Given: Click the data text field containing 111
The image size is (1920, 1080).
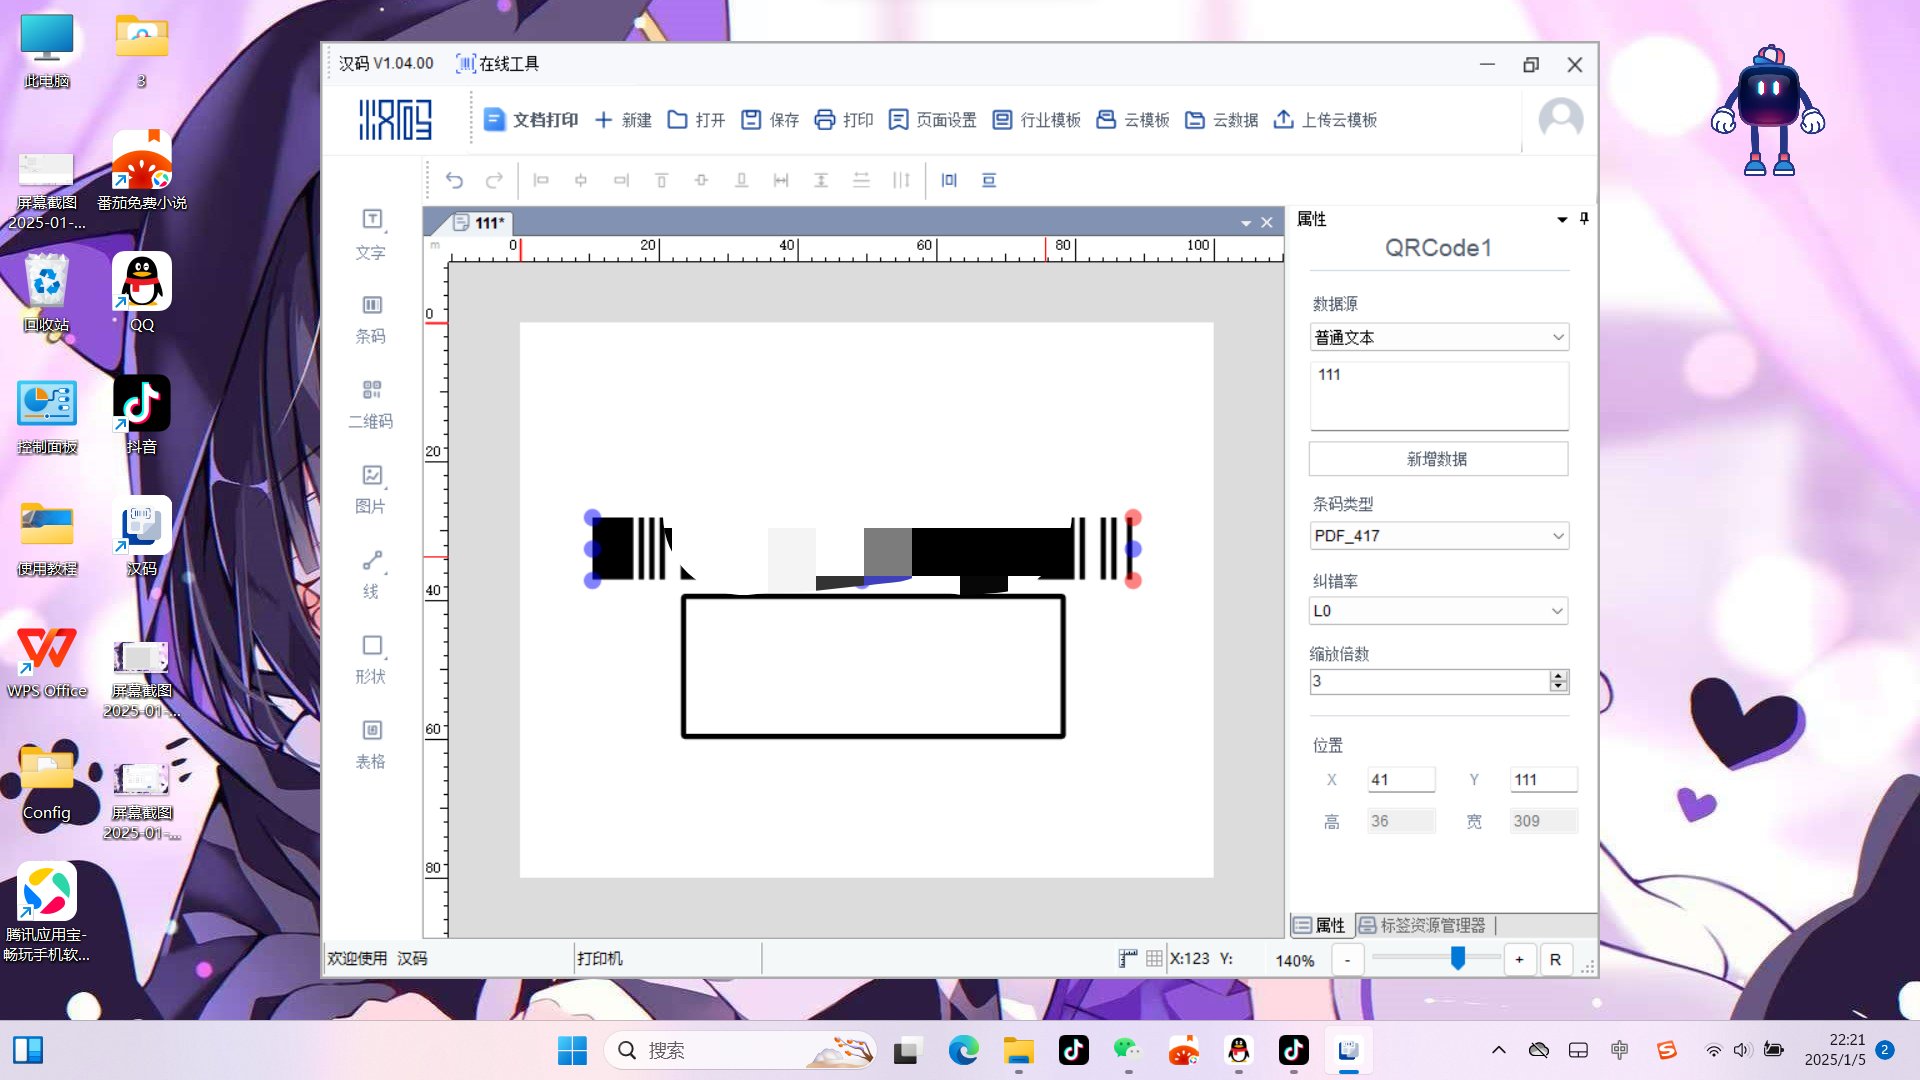Looking at the screenshot, I should pos(1439,396).
